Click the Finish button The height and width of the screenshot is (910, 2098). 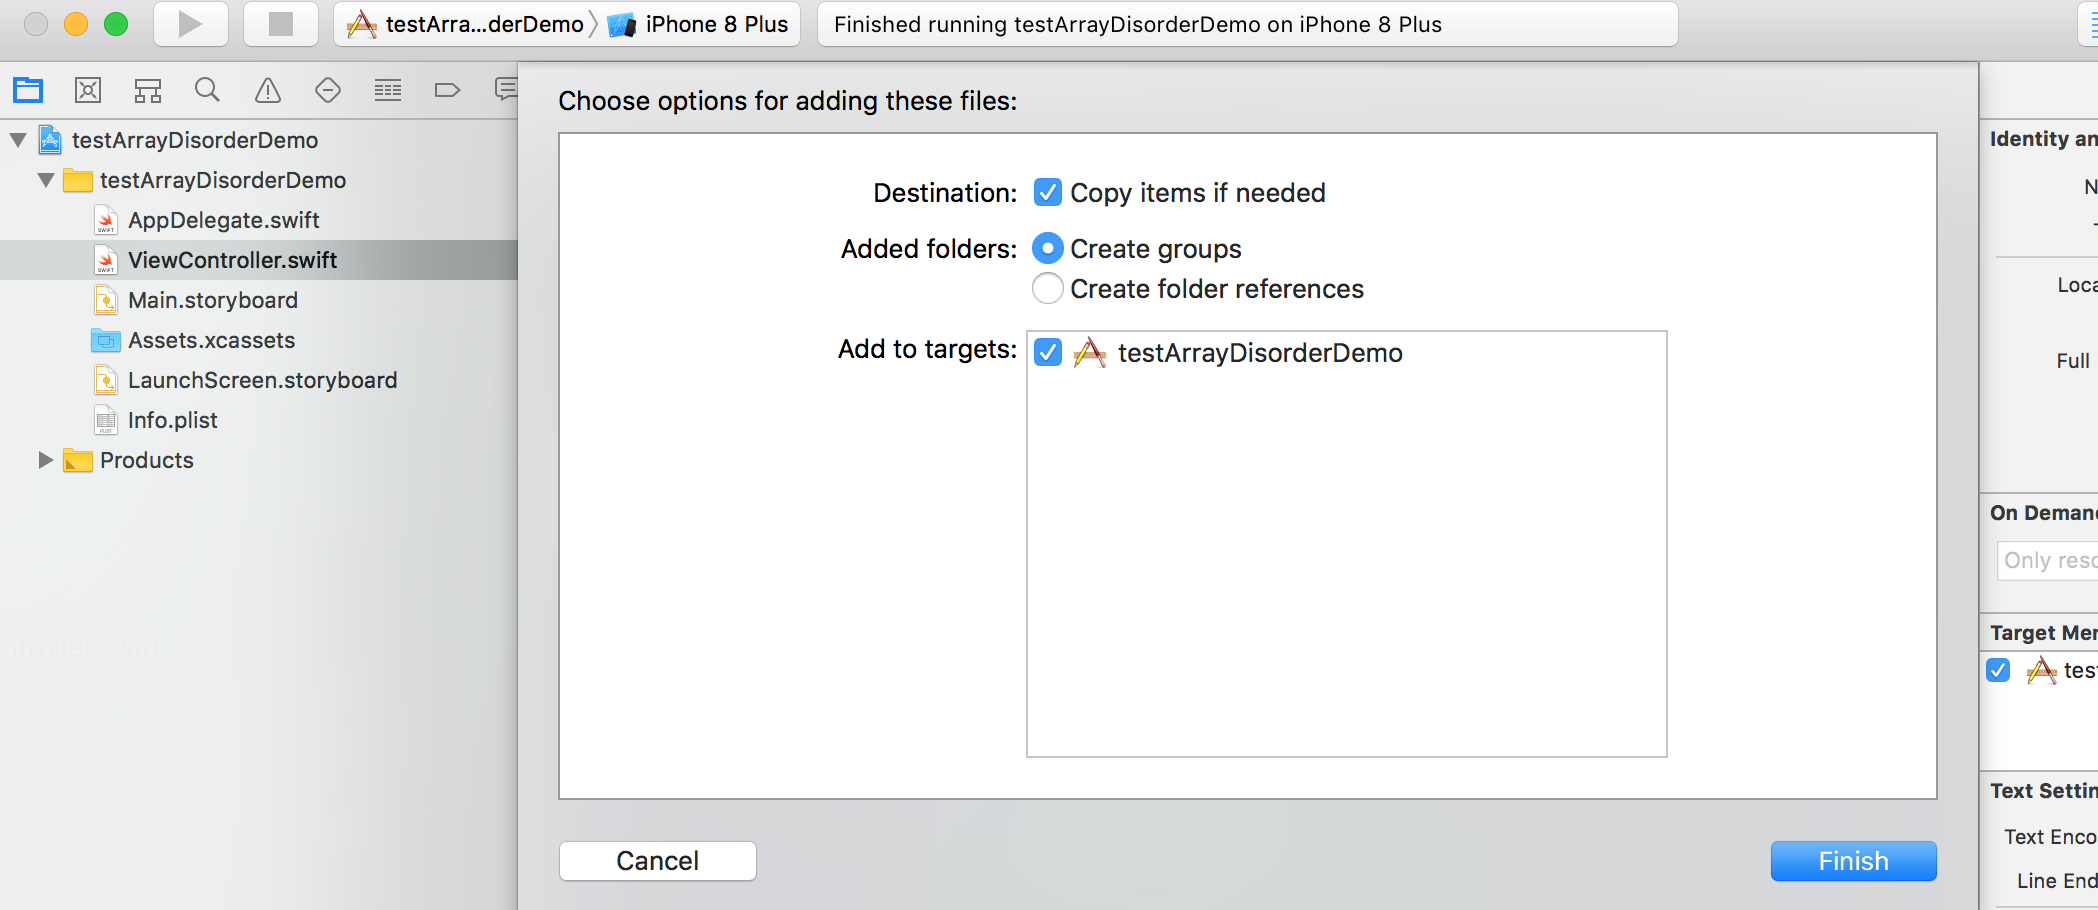(1853, 861)
